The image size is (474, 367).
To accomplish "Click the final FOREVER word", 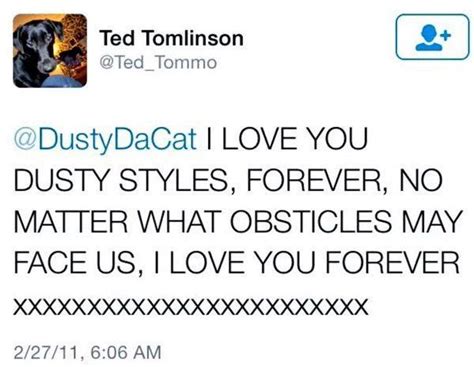I will coord(393,263).
